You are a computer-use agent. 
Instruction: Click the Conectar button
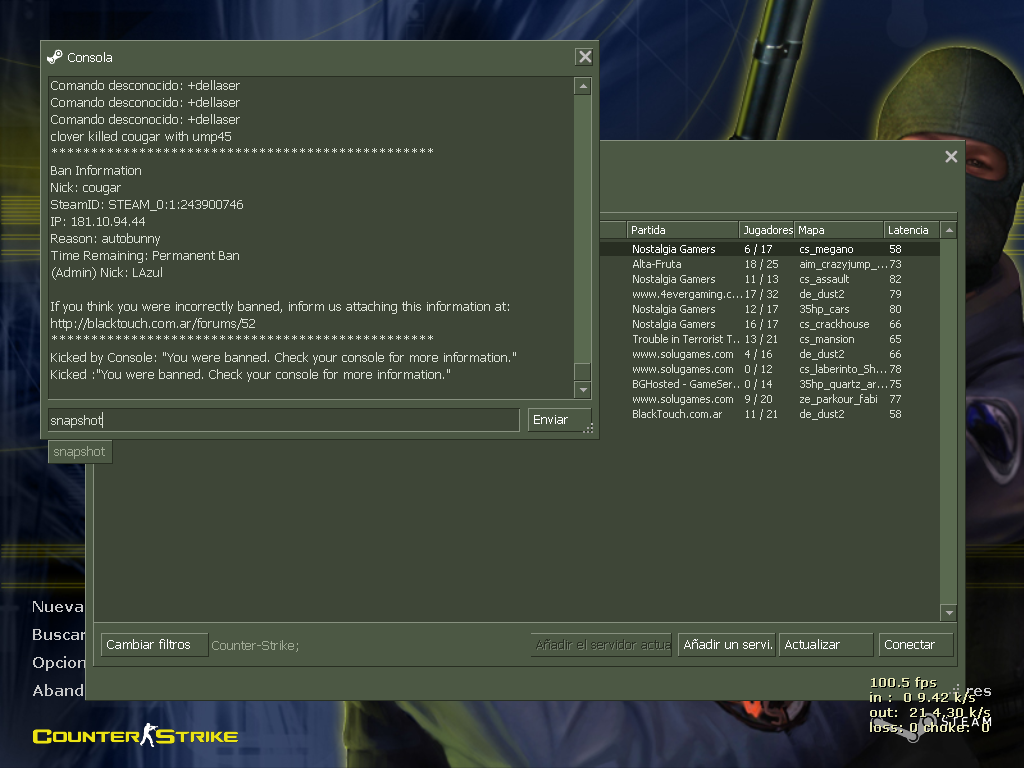pyautogui.click(x=916, y=645)
